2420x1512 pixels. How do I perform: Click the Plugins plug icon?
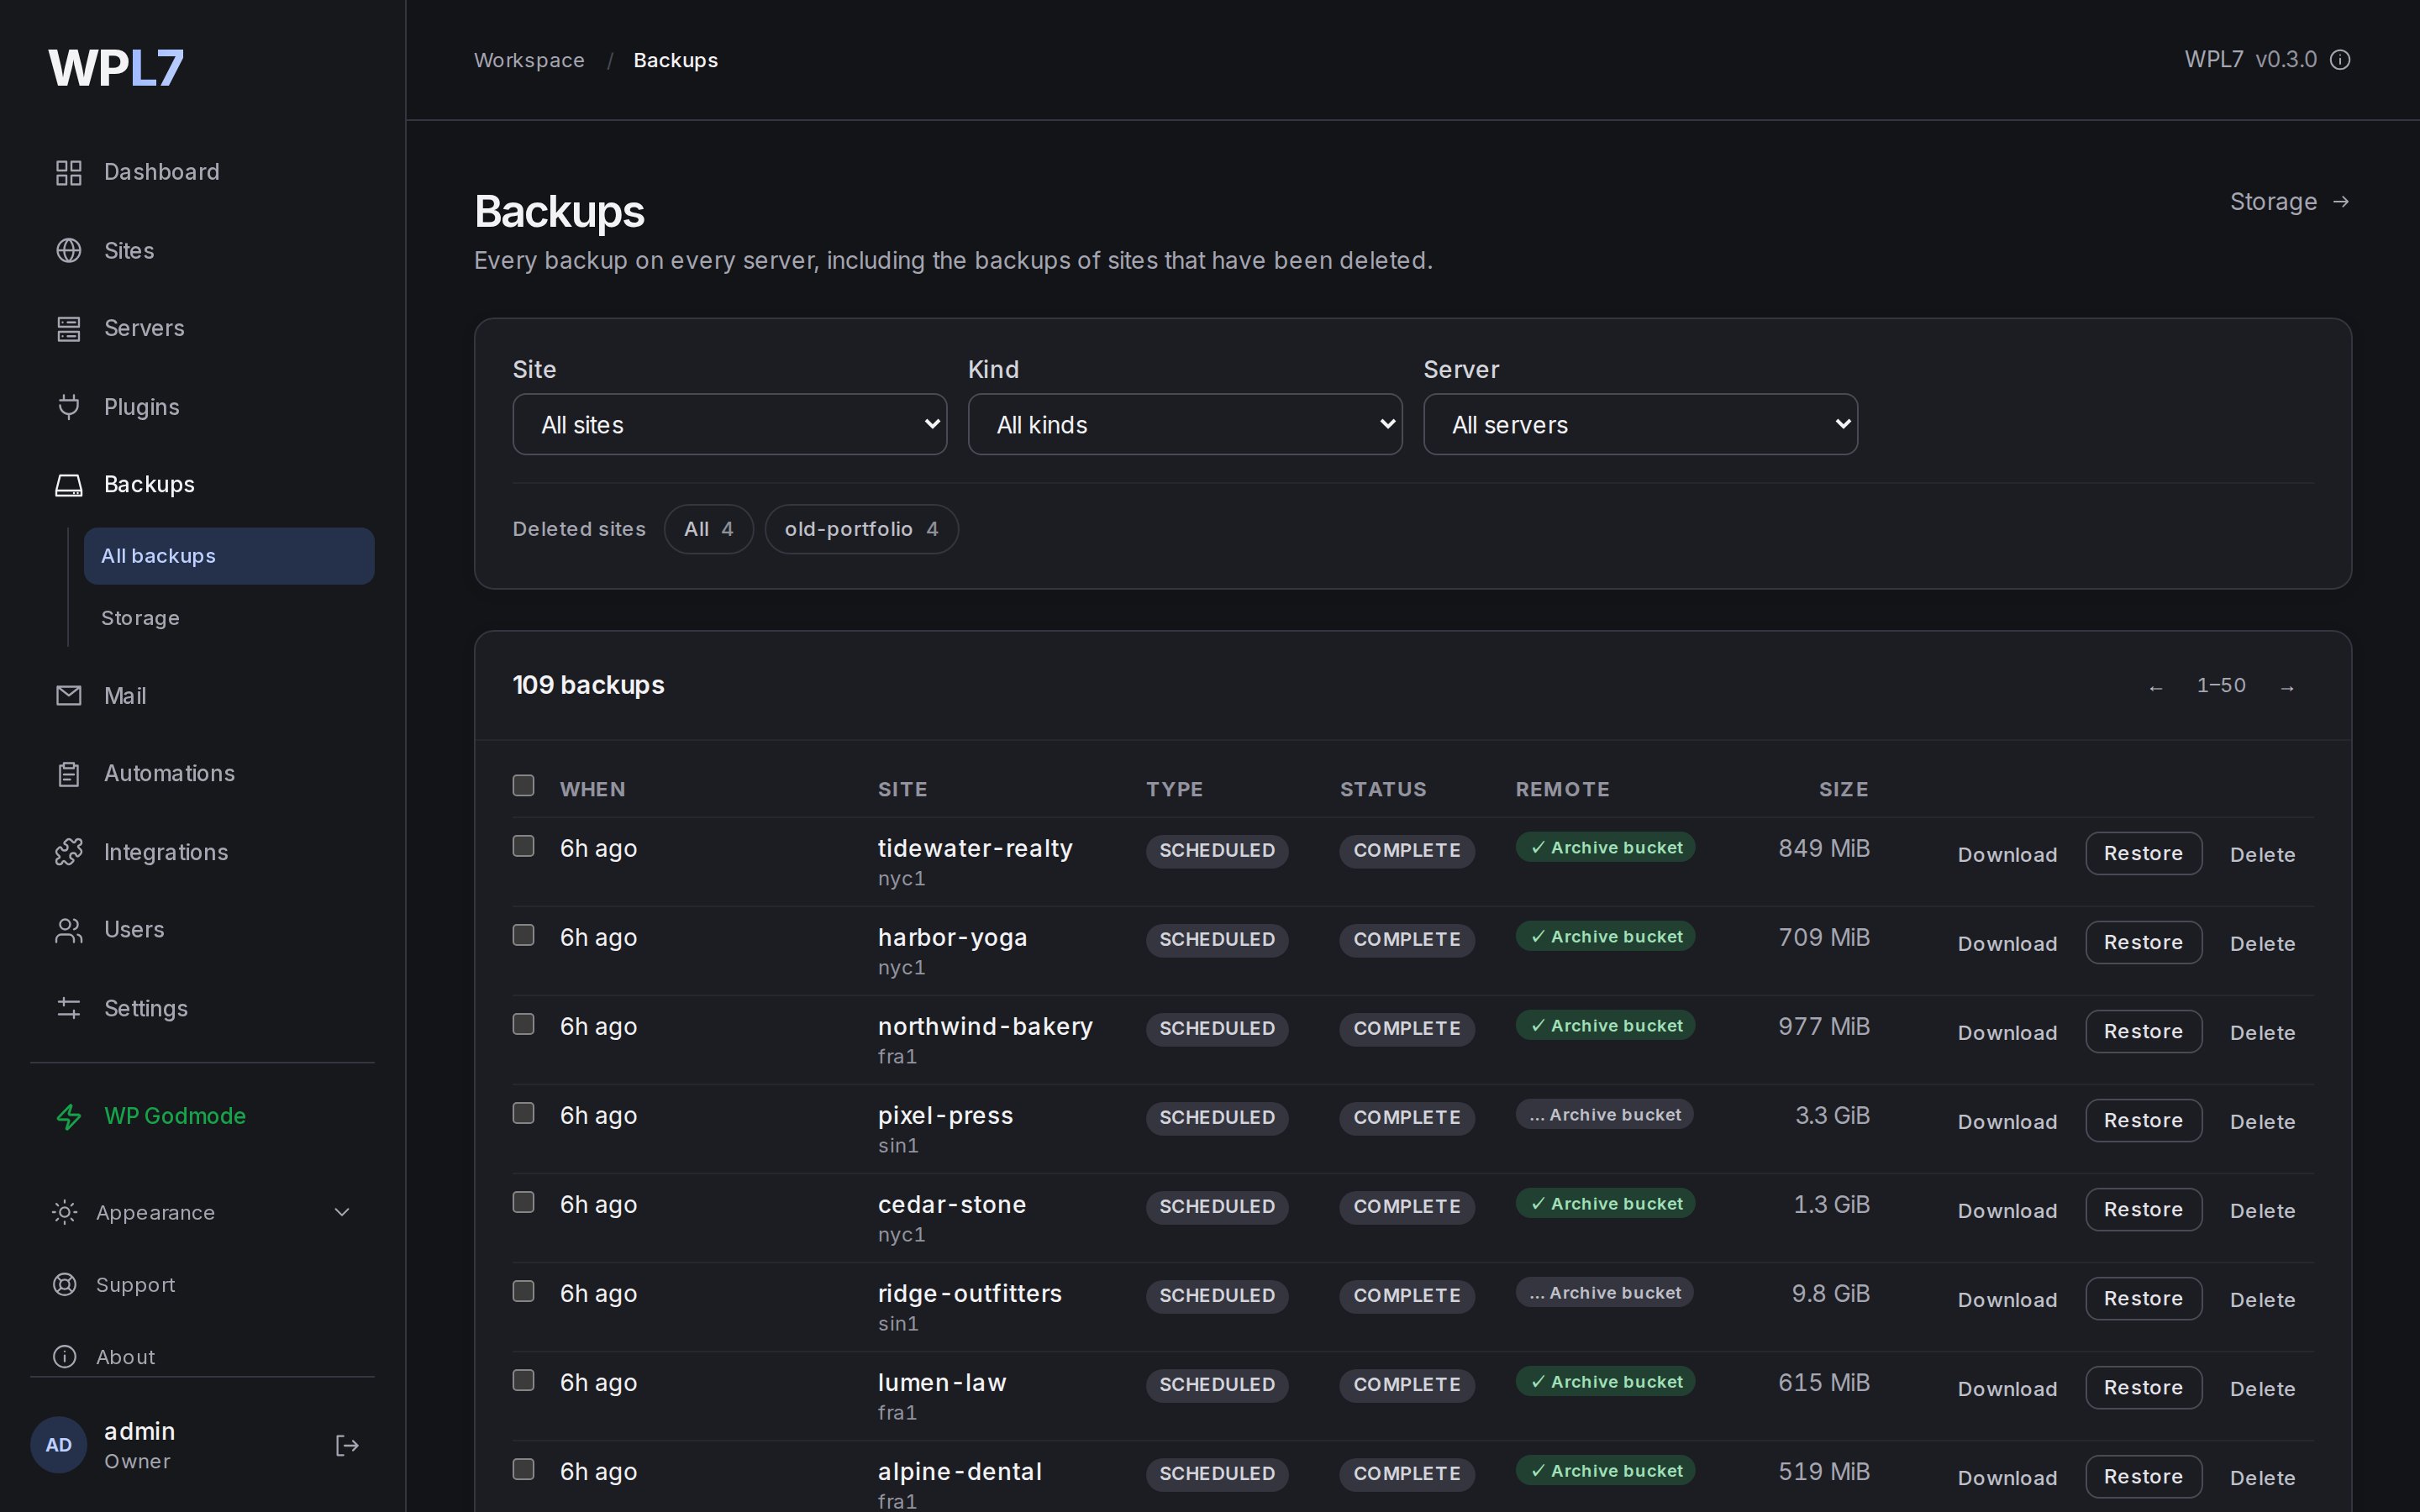(x=68, y=406)
